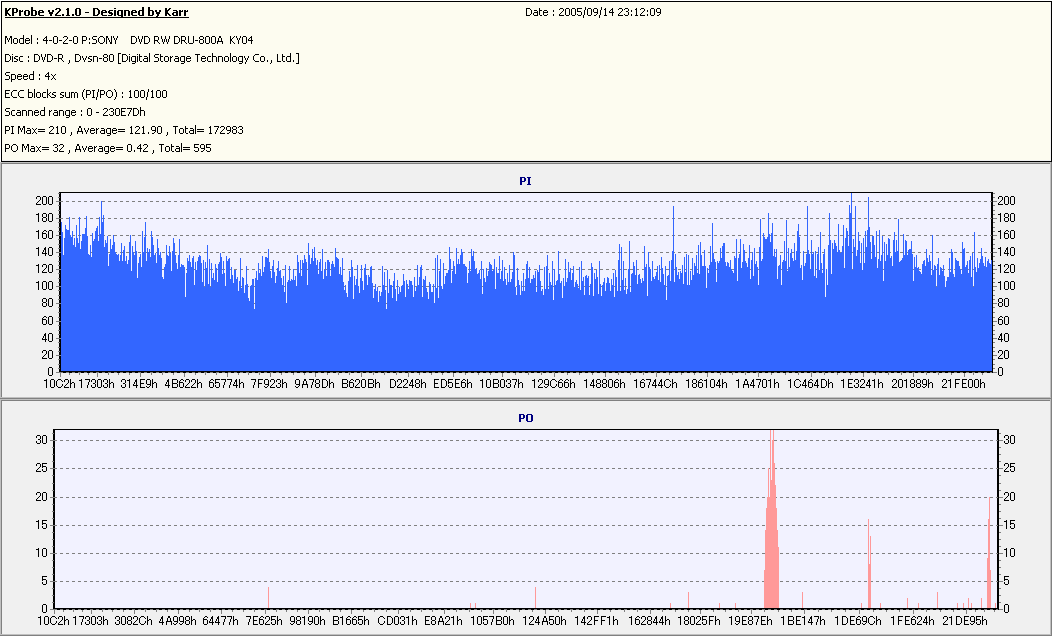The image size is (1052, 636).
Task: Select the 16744Ch axis label
Action: coord(655,384)
